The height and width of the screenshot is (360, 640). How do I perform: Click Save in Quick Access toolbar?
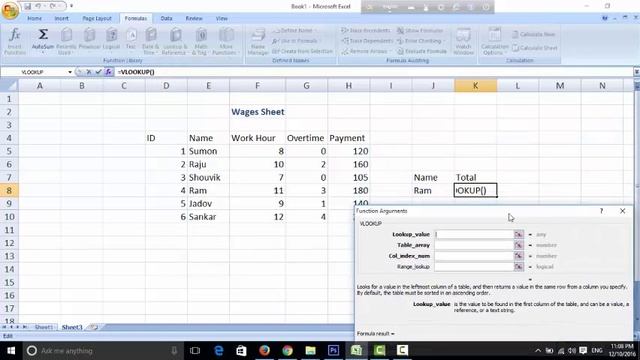pyautogui.click(x=27, y=7)
